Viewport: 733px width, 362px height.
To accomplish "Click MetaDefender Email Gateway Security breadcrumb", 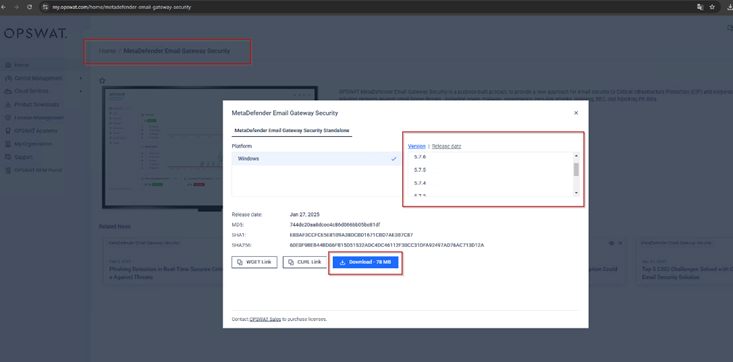I will point(177,51).
